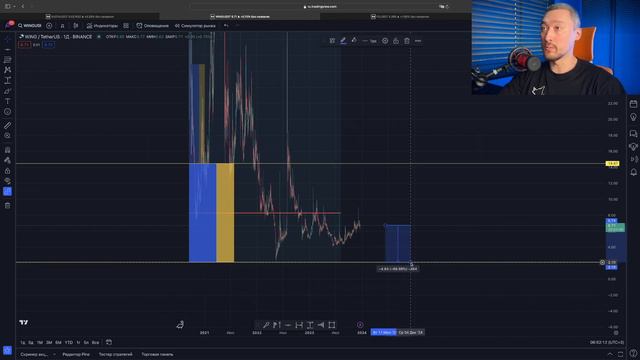This screenshot has width=640, height=360.
Task: Change background fill color bucket
Action: pyautogui.click(x=354, y=41)
